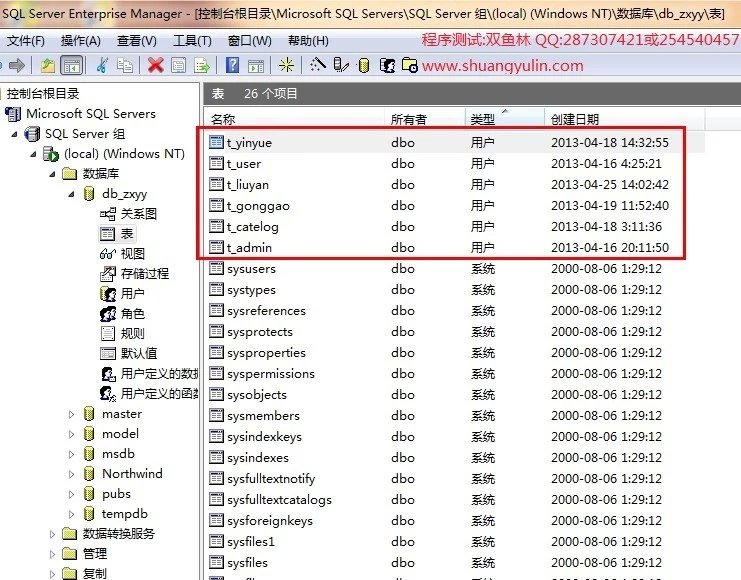741x580 pixels.
Task: Click the Forward arrow toolbar icon
Action: [x=17, y=65]
